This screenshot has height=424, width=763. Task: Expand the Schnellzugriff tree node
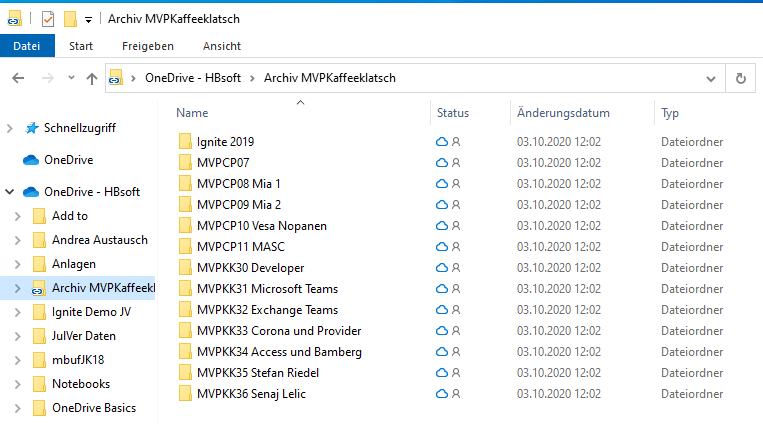tap(10, 128)
